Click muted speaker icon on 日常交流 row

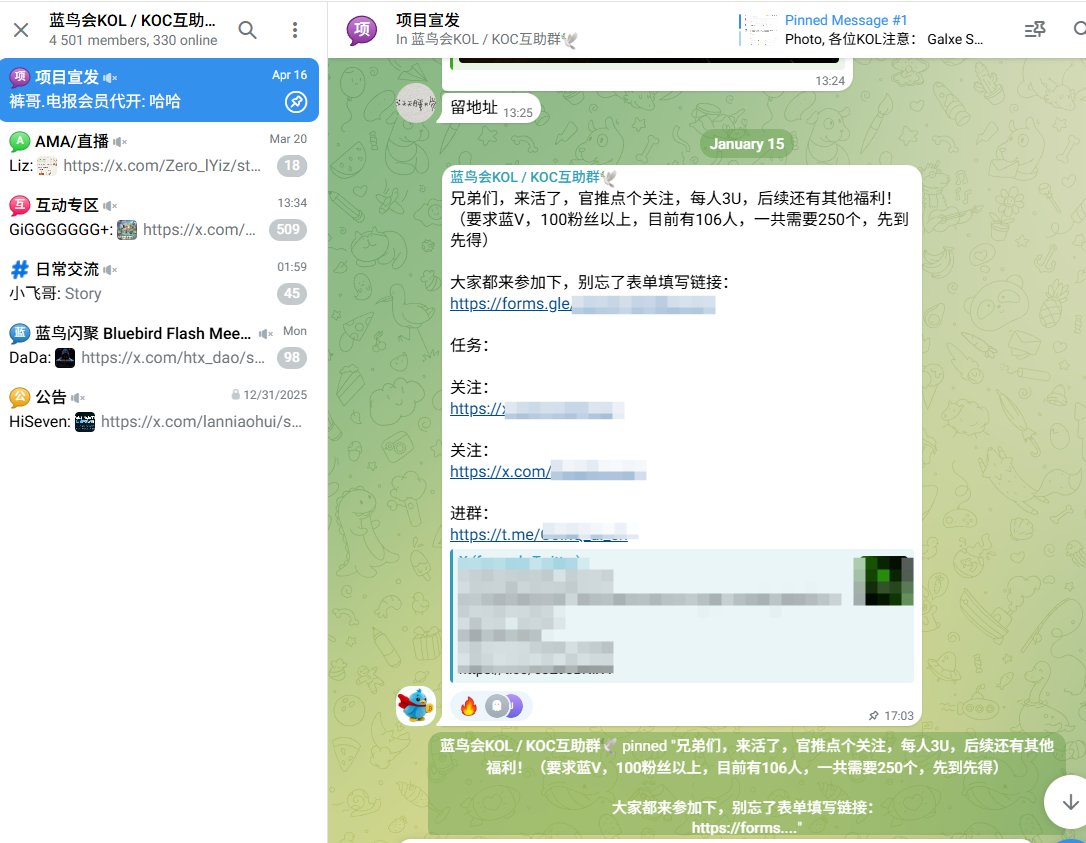pos(110,269)
